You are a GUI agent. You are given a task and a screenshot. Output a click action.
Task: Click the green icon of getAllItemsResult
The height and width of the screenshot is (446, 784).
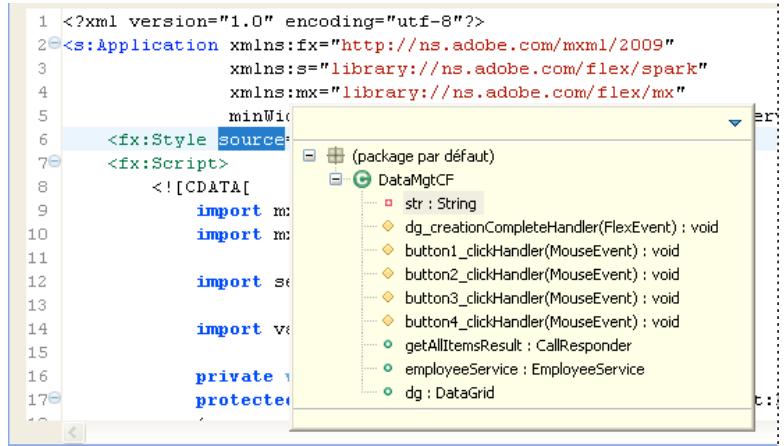388,344
